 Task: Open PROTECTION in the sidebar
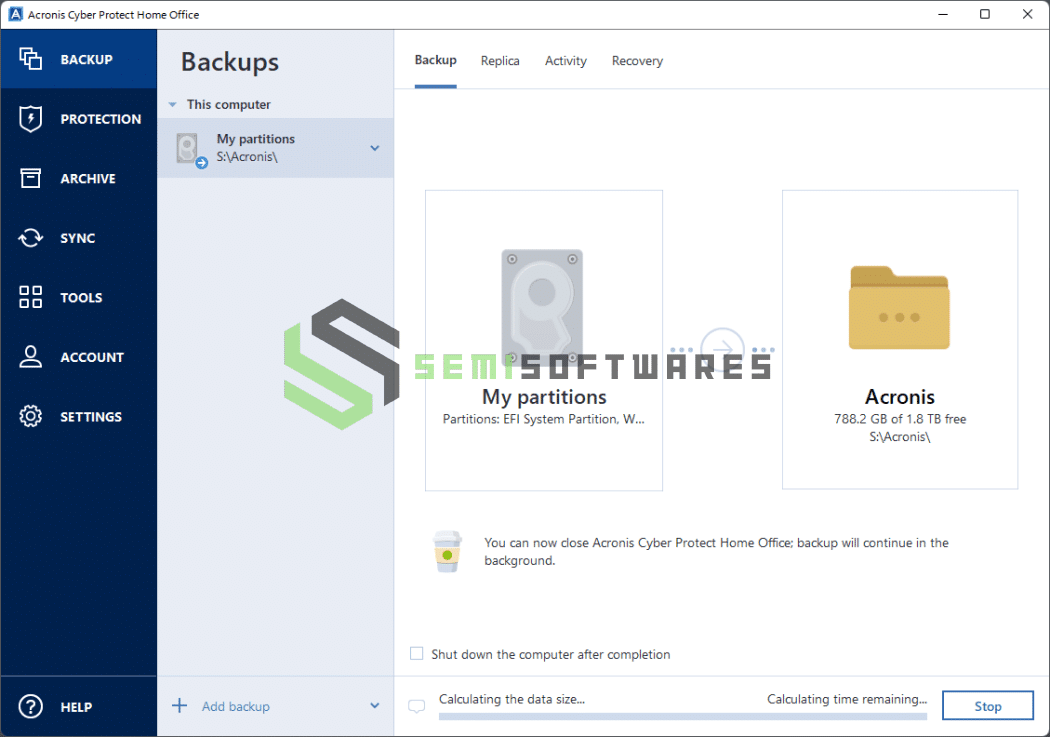(x=79, y=118)
